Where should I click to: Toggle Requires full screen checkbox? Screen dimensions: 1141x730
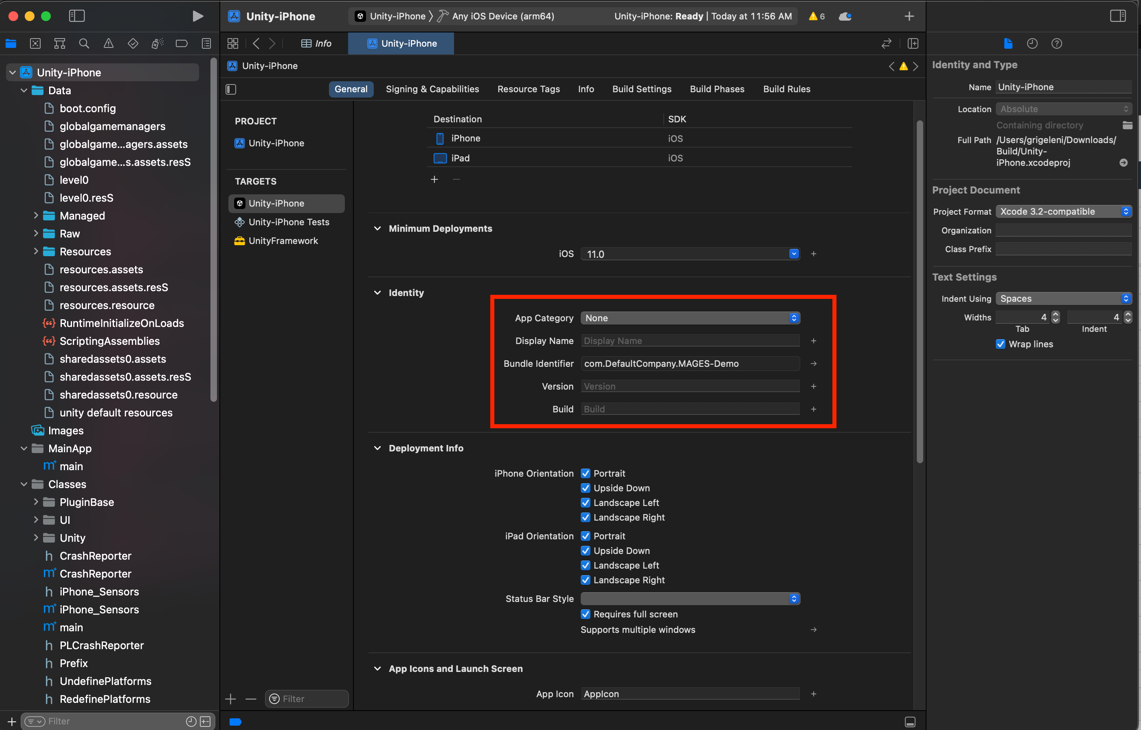pyautogui.click(x=586, y=615)
